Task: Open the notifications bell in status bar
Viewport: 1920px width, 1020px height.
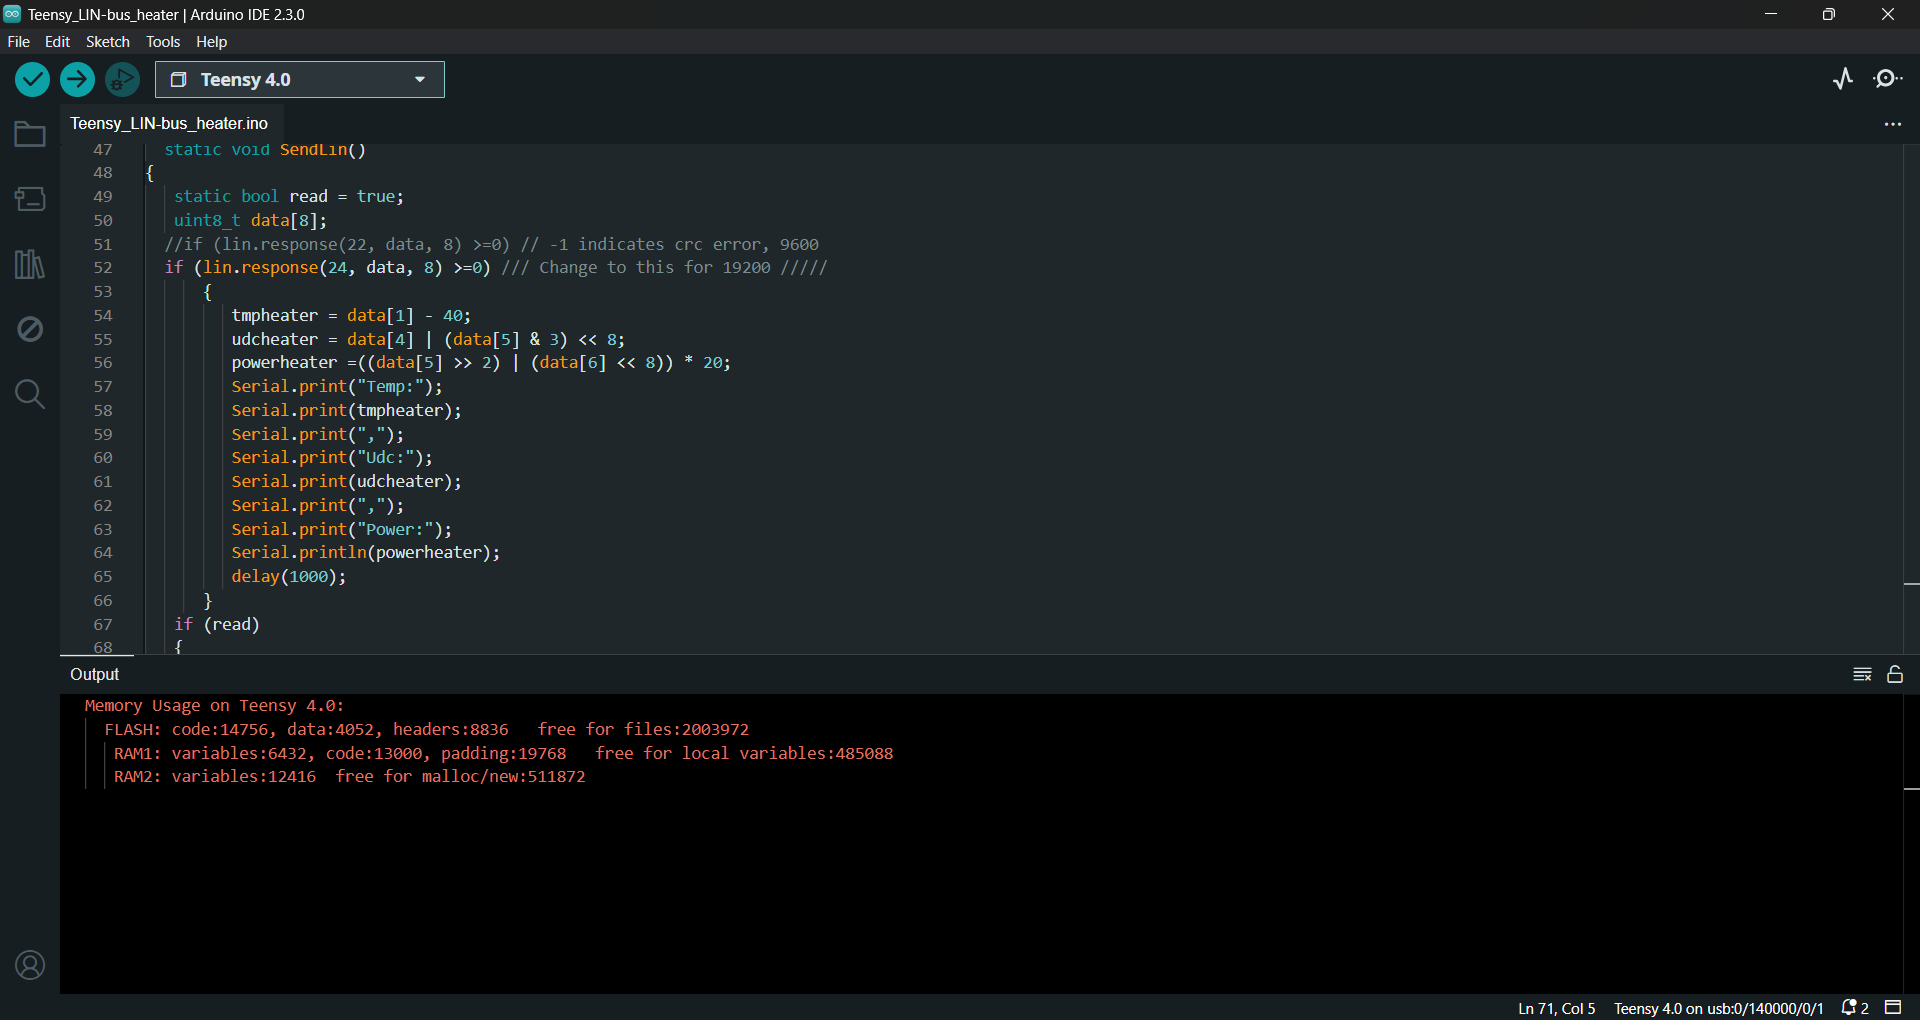Action: [x=1855, y=1008]
